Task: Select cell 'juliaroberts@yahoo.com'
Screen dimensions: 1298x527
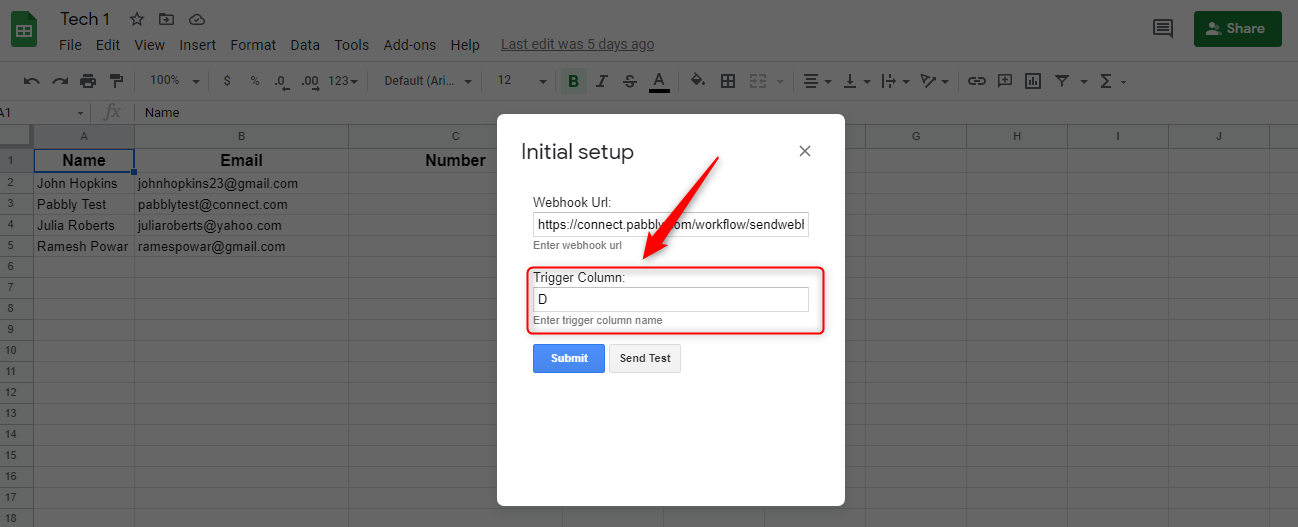Action: (x=241, y=225)
